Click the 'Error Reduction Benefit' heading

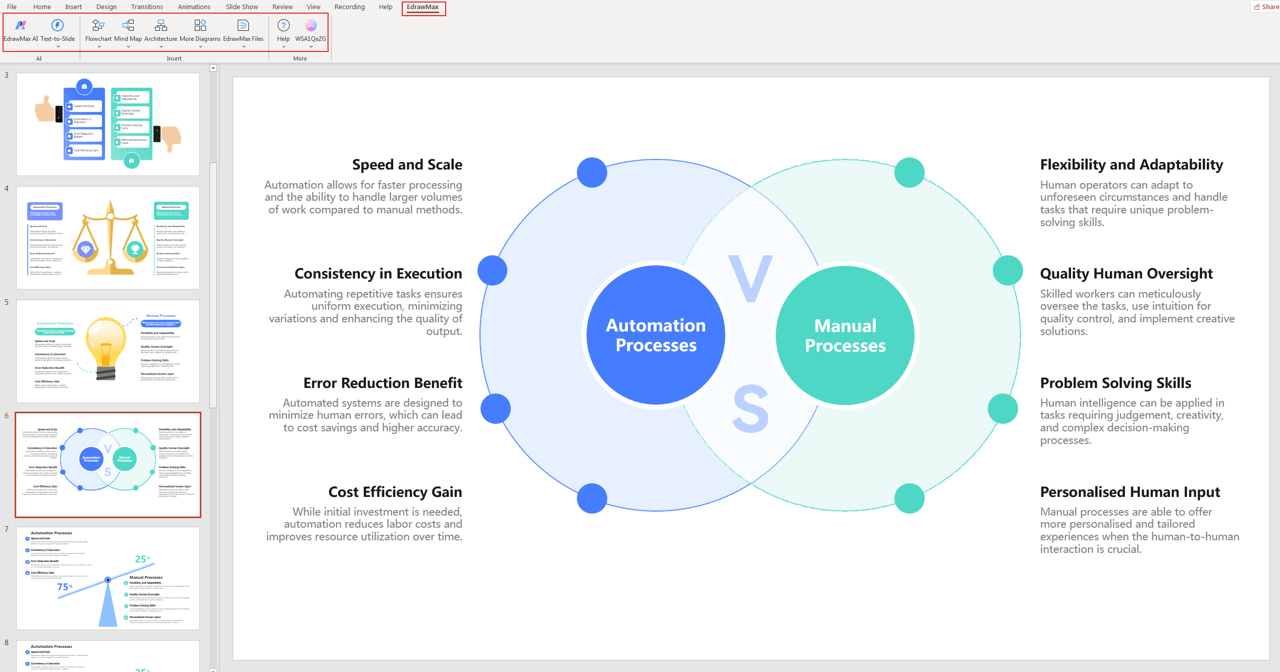pos(383,383)
